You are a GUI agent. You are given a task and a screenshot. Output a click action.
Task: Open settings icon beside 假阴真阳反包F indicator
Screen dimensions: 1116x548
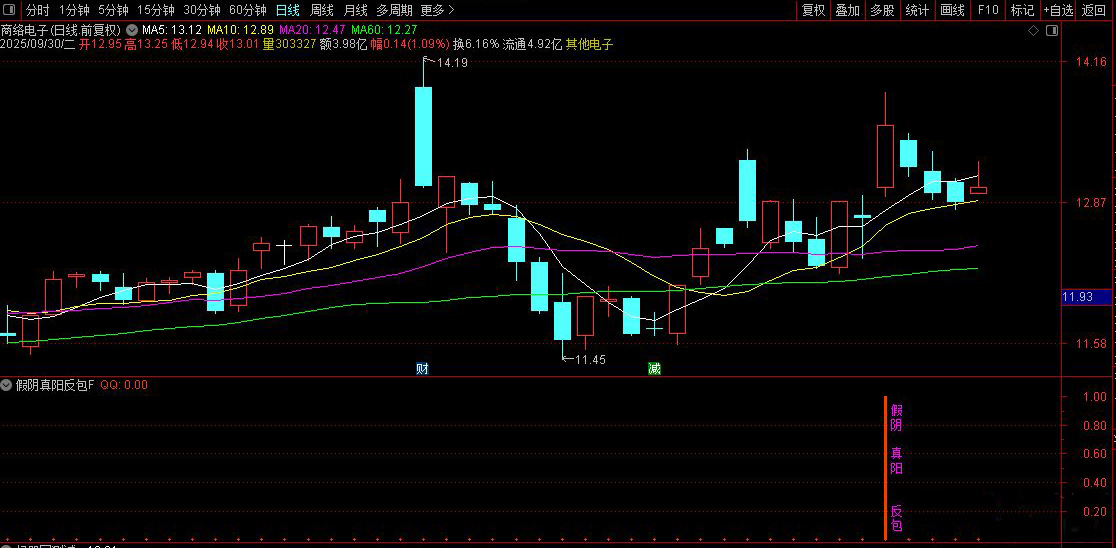[7, 385]
